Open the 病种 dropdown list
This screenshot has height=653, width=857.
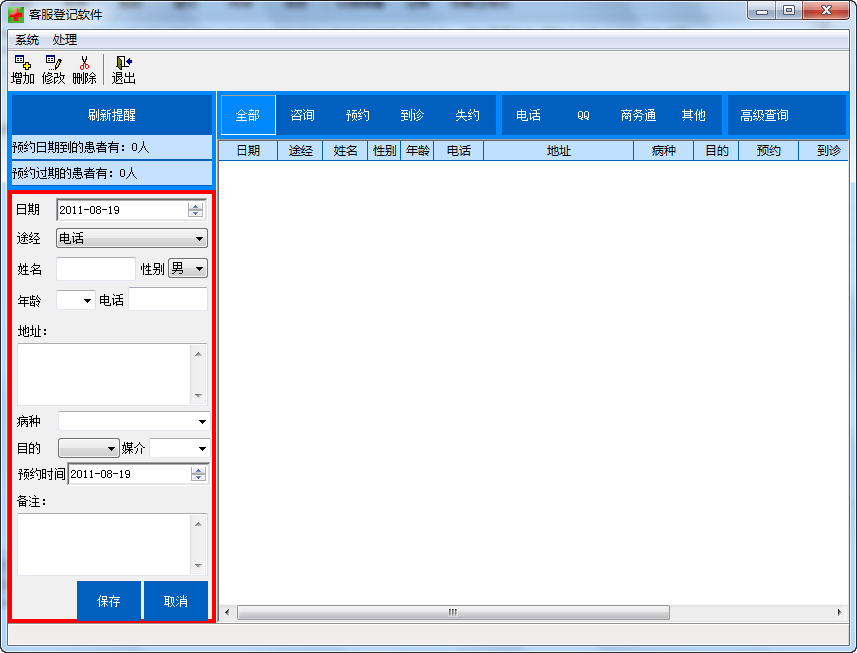(x=134, y=421)
